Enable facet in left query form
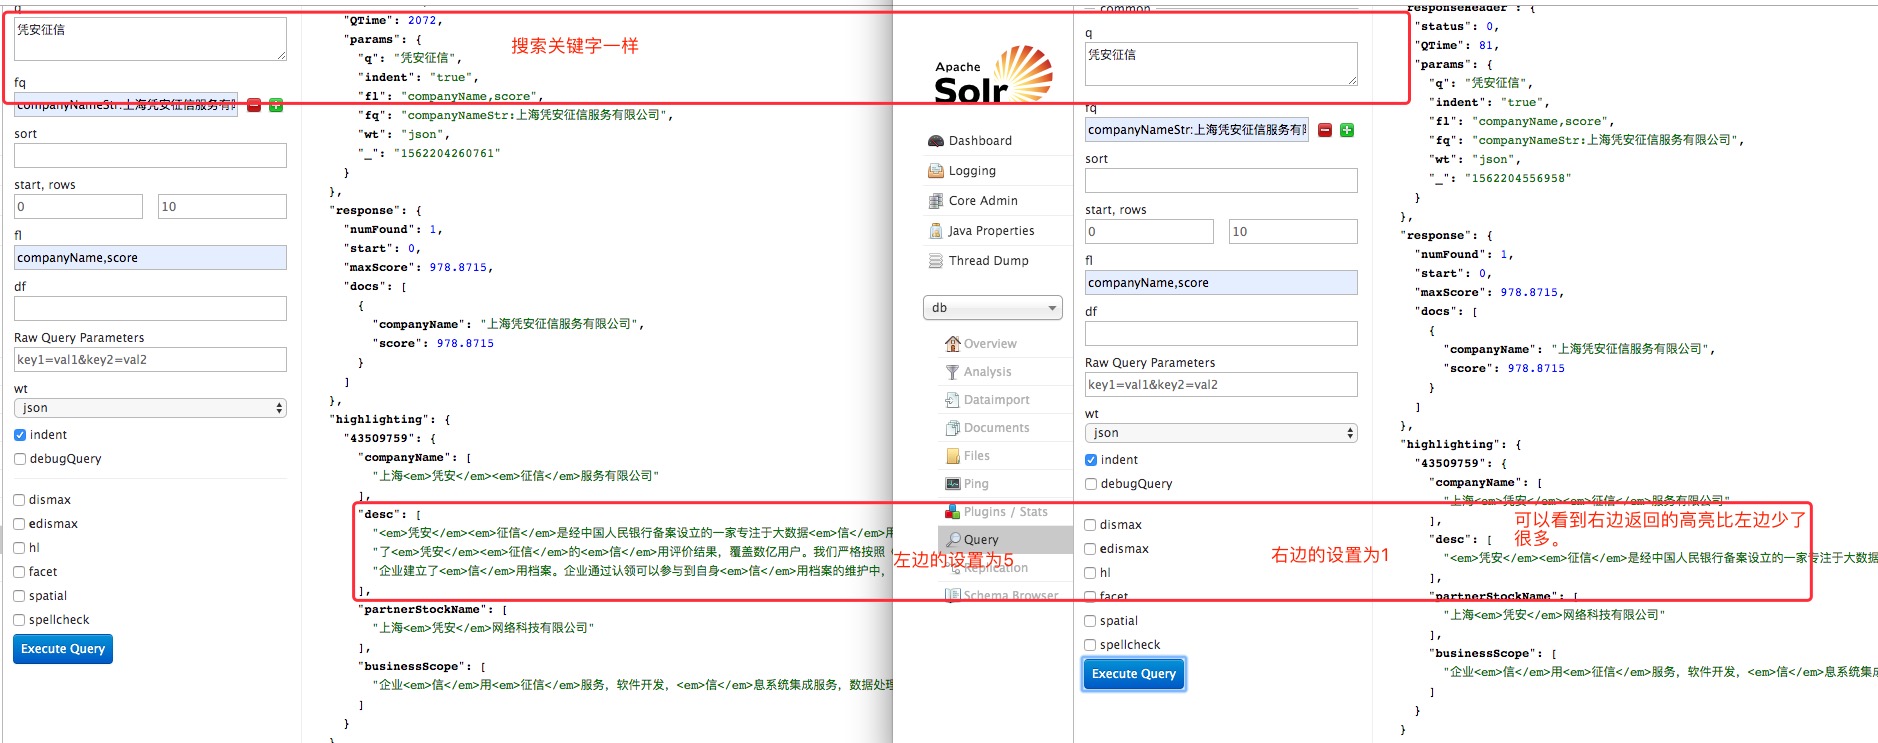 point(20,572)
